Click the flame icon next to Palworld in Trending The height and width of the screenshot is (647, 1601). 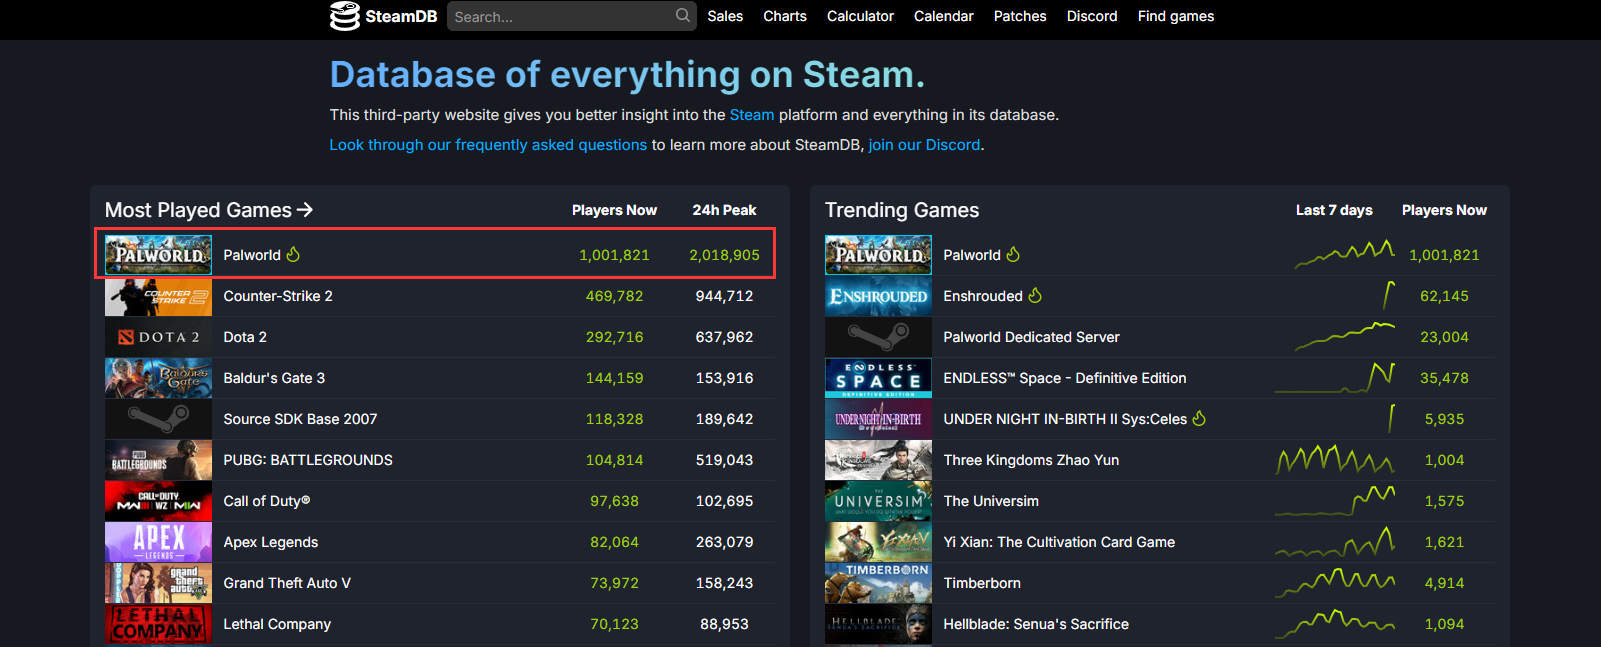click(1013, 254)
